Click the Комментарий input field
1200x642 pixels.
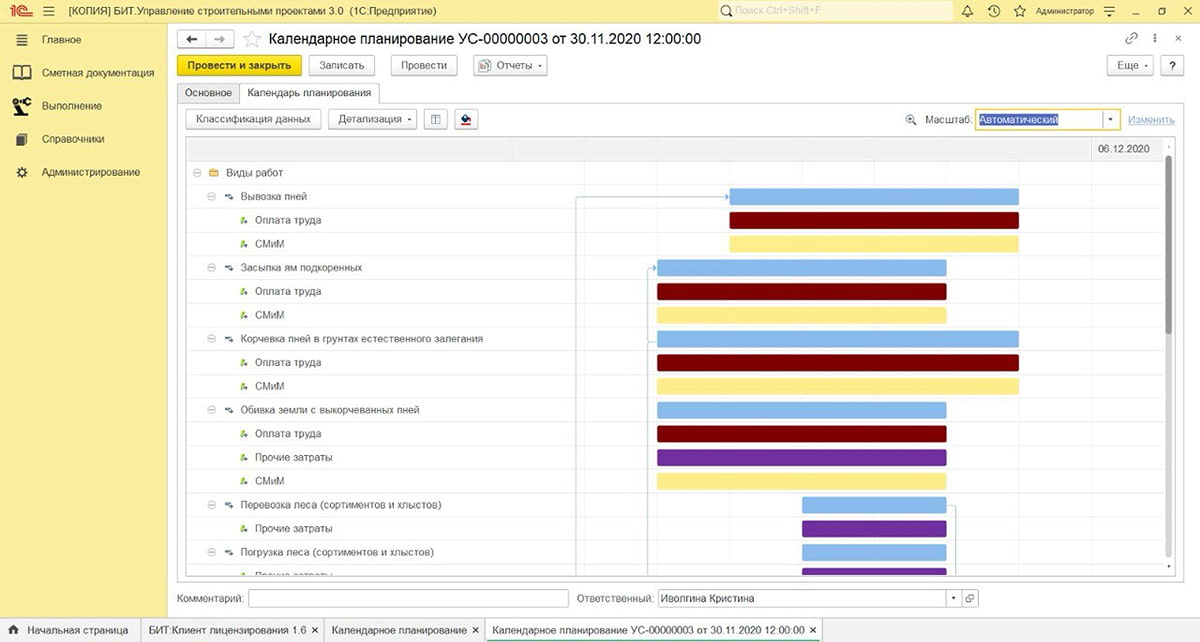[x=408, y=598]
